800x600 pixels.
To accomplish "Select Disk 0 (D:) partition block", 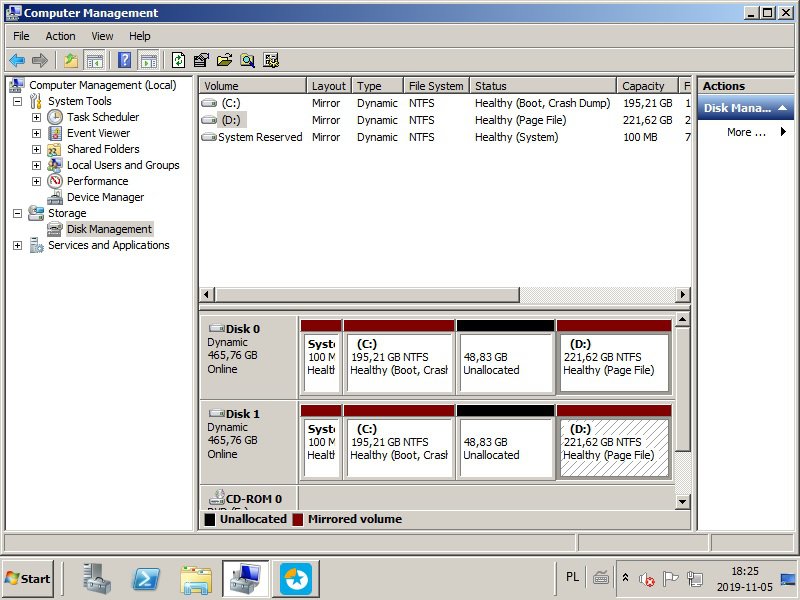I will click(x=614, y=357).
